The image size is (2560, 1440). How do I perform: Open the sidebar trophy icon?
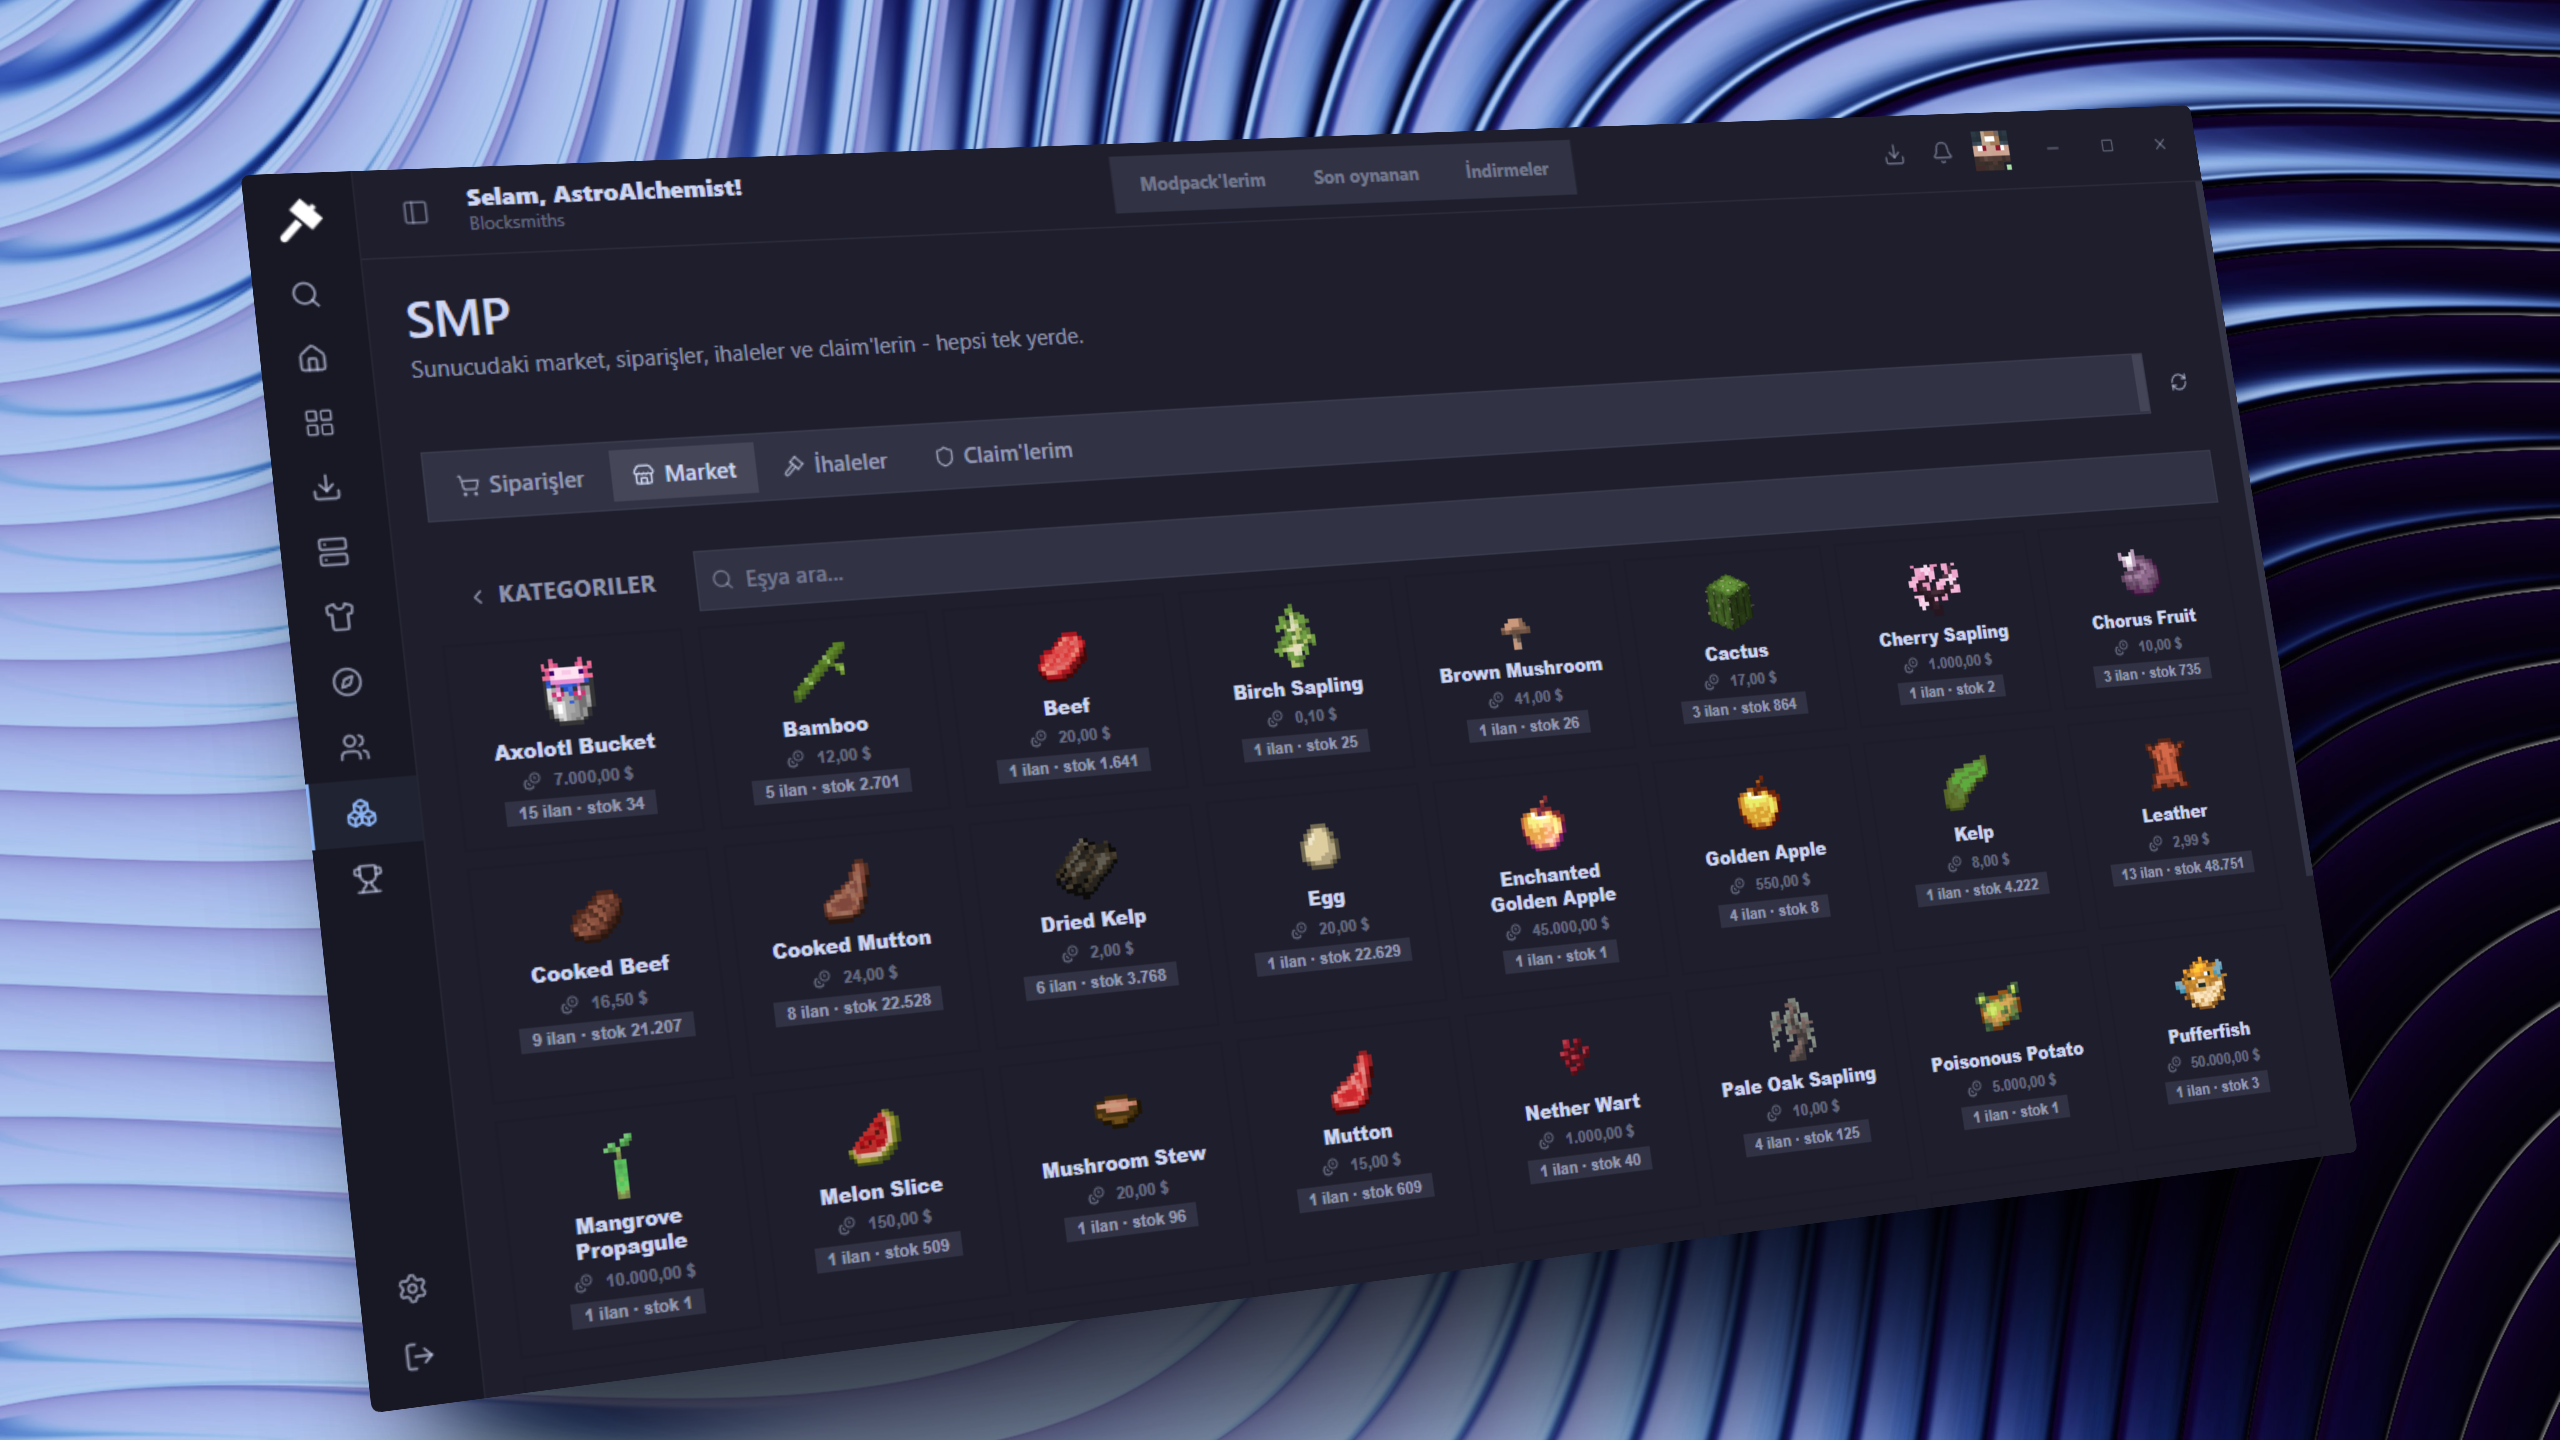368,879
